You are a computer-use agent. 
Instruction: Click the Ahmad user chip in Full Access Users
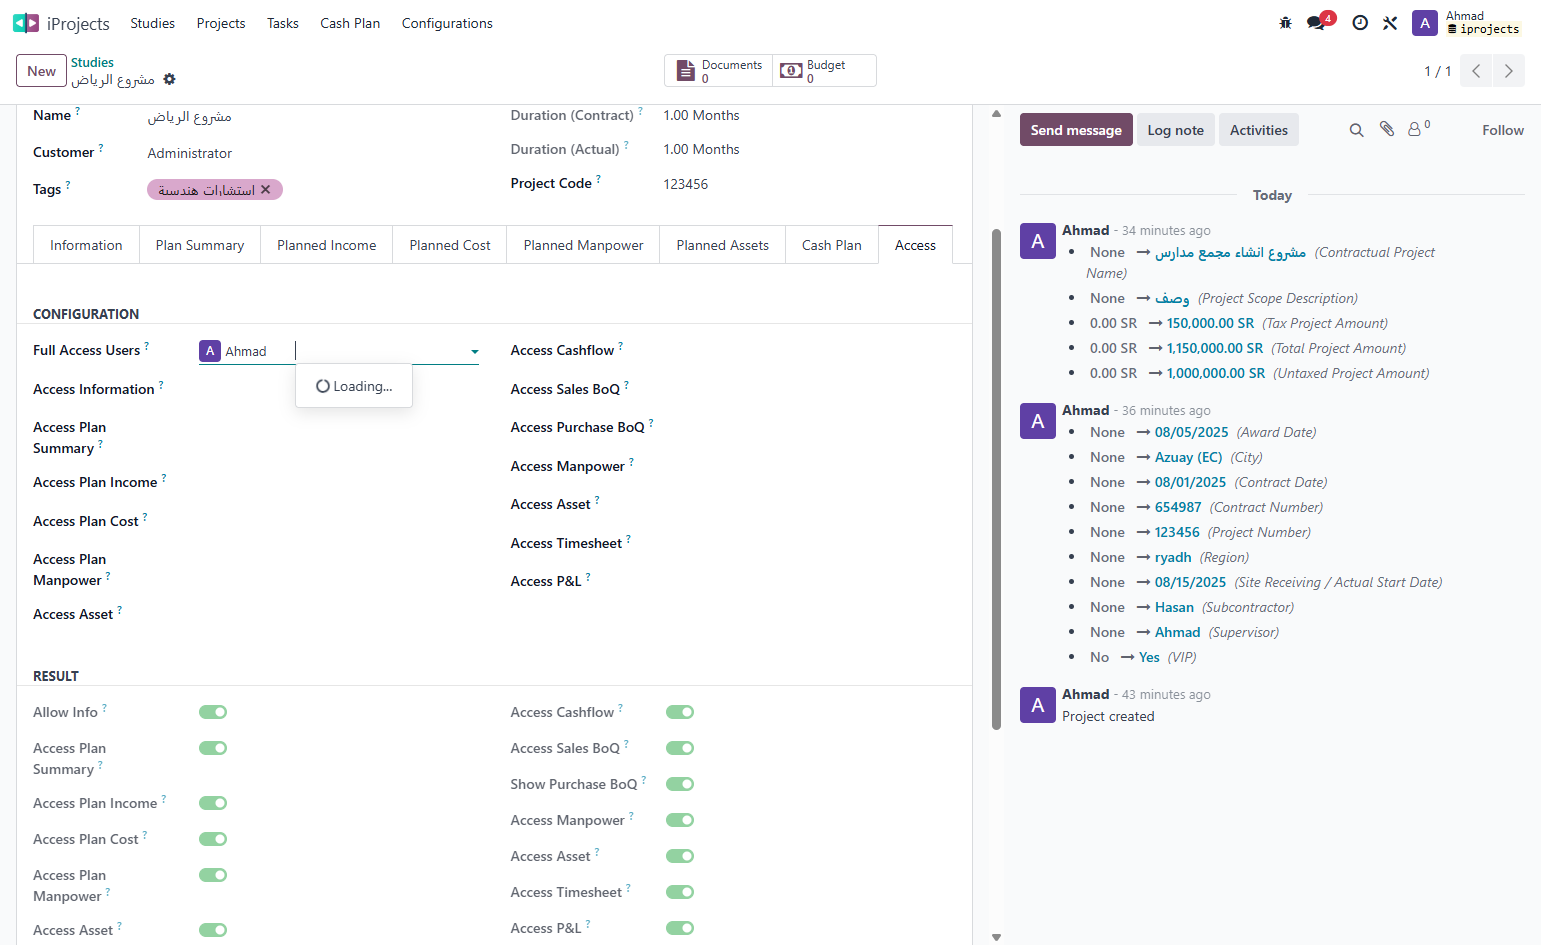tap(235, 351)
